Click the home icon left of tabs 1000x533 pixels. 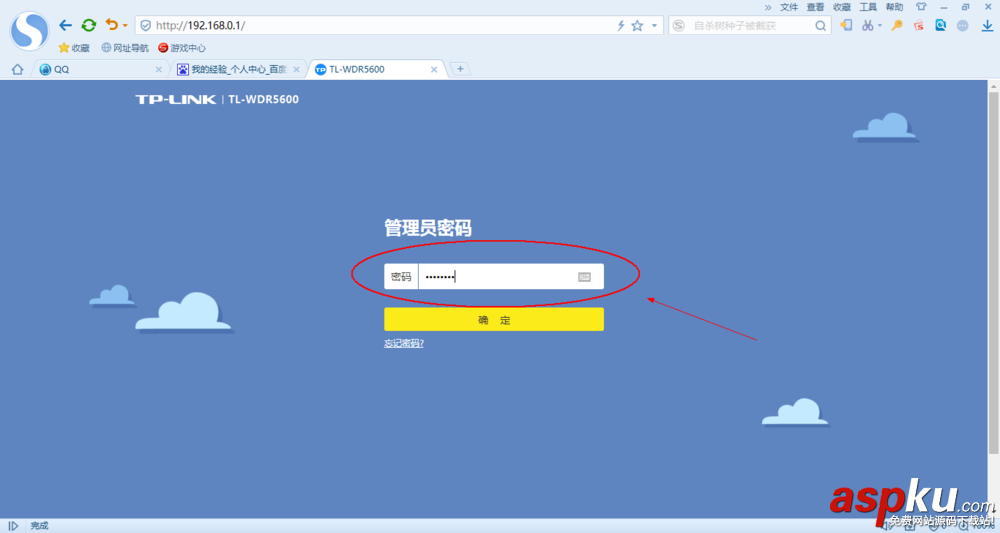coord(17,69)
